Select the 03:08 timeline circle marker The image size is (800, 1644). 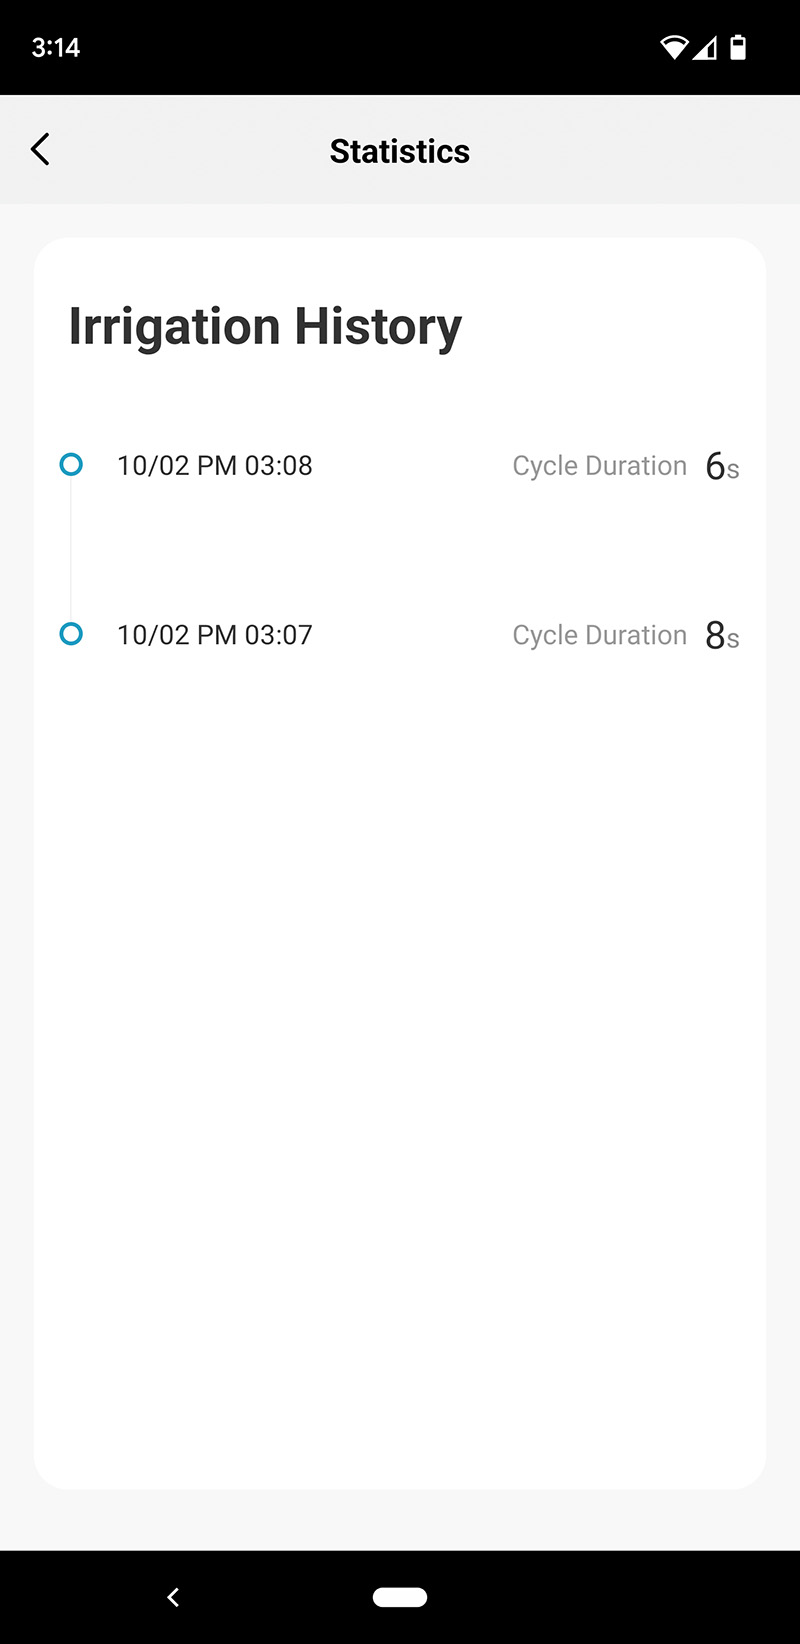point(71,464)
